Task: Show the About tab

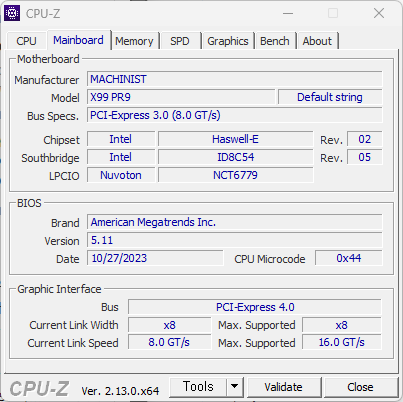Action: tap(317, 41)
